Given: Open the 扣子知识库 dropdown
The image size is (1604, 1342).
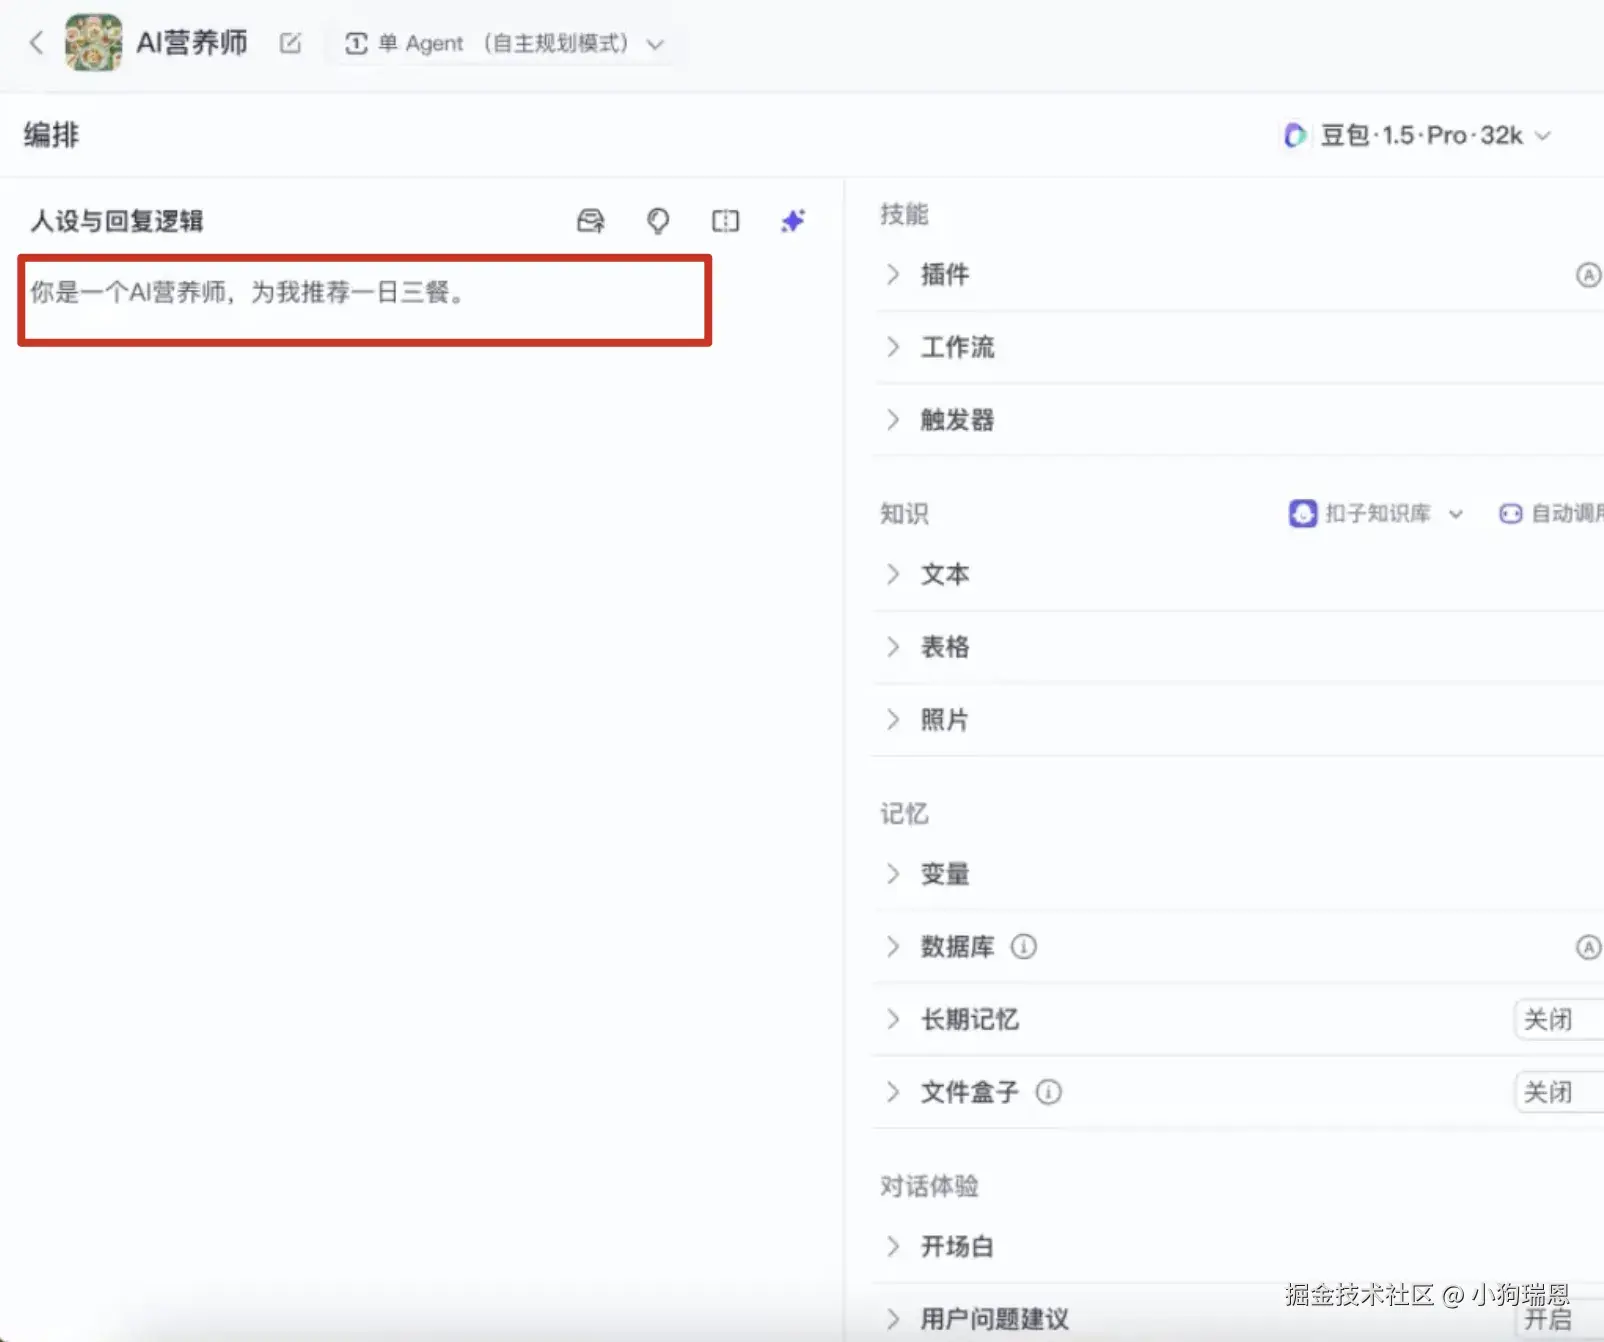Looking at the screenshot, I should (x=1376, y=513).
